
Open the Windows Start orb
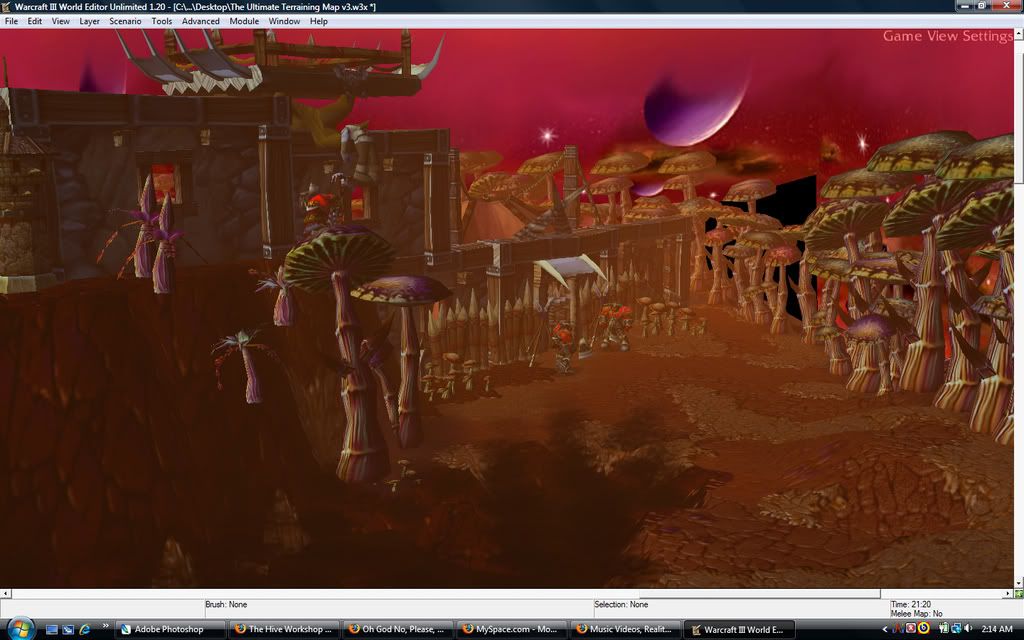tap(20, 628)
